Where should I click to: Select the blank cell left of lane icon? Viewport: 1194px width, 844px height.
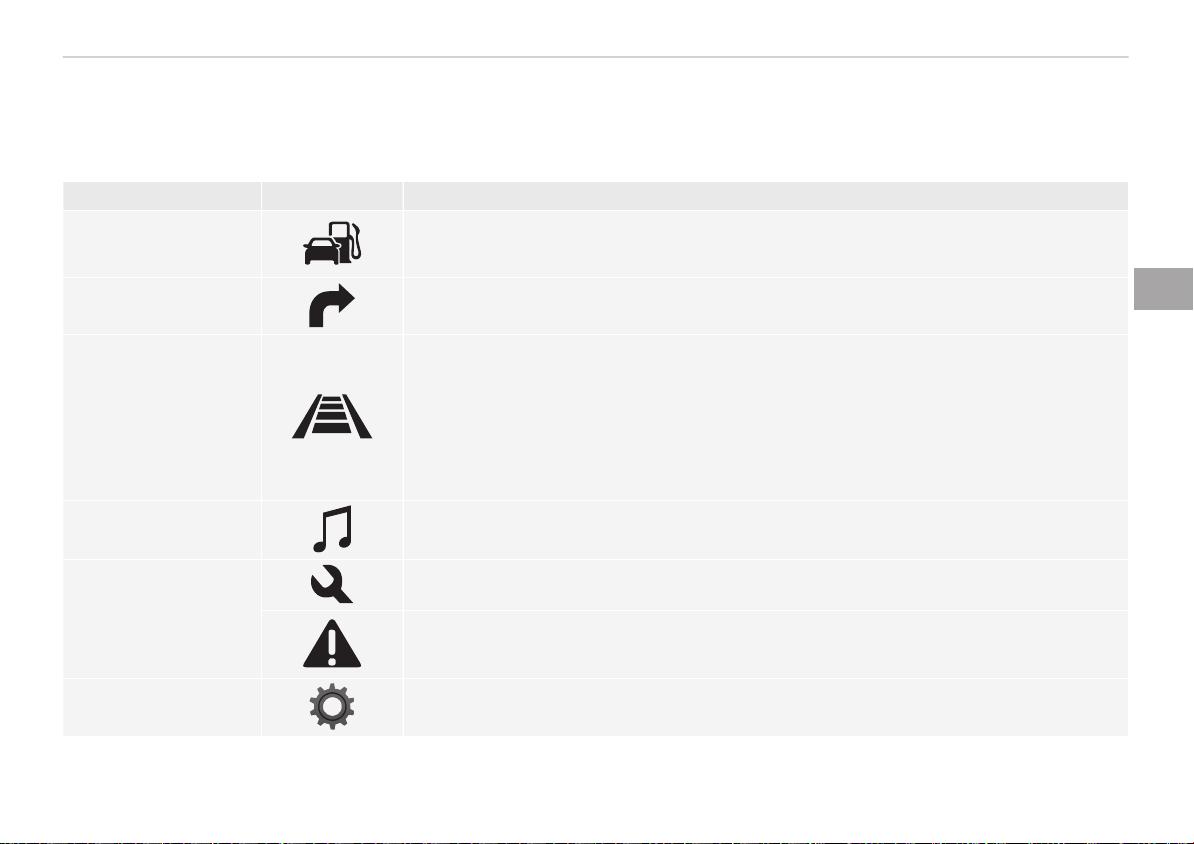[x=161, y=417]
